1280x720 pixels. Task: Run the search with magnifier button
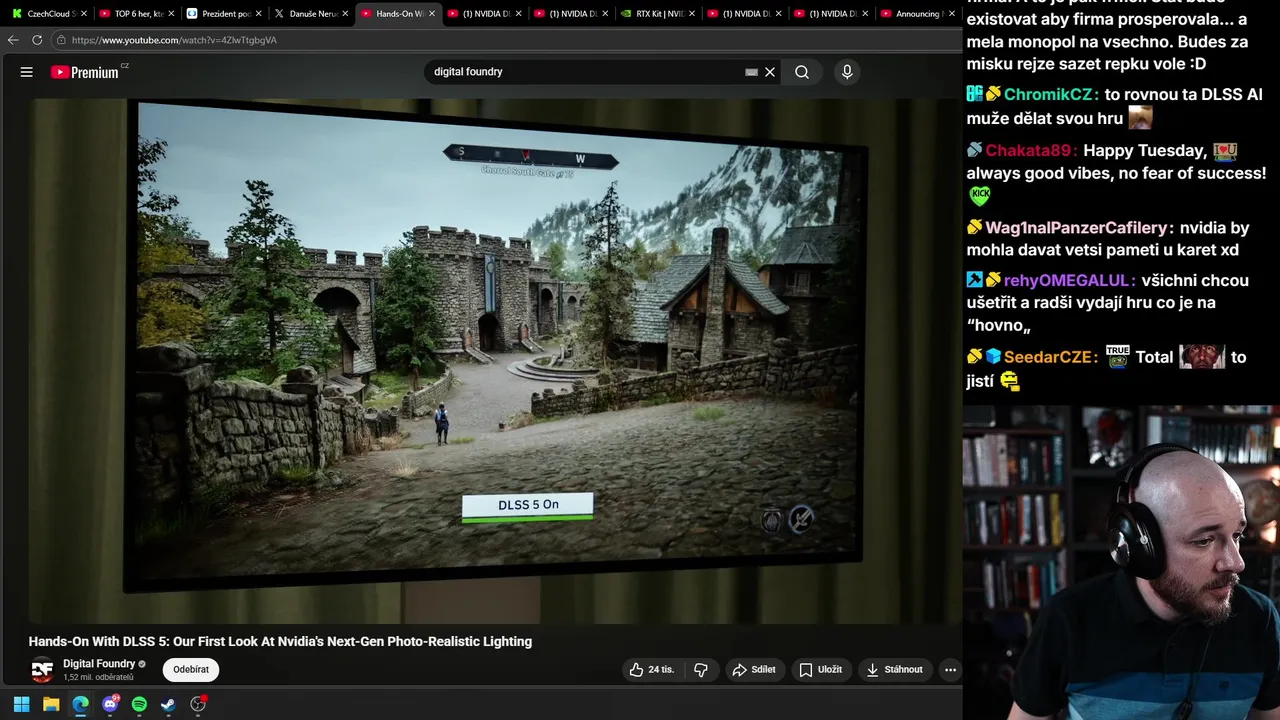coord(802,72)
